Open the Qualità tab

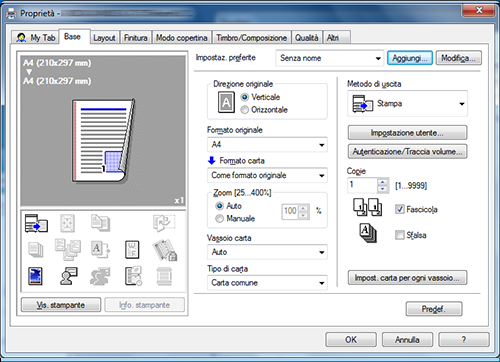tap(307, 38)
